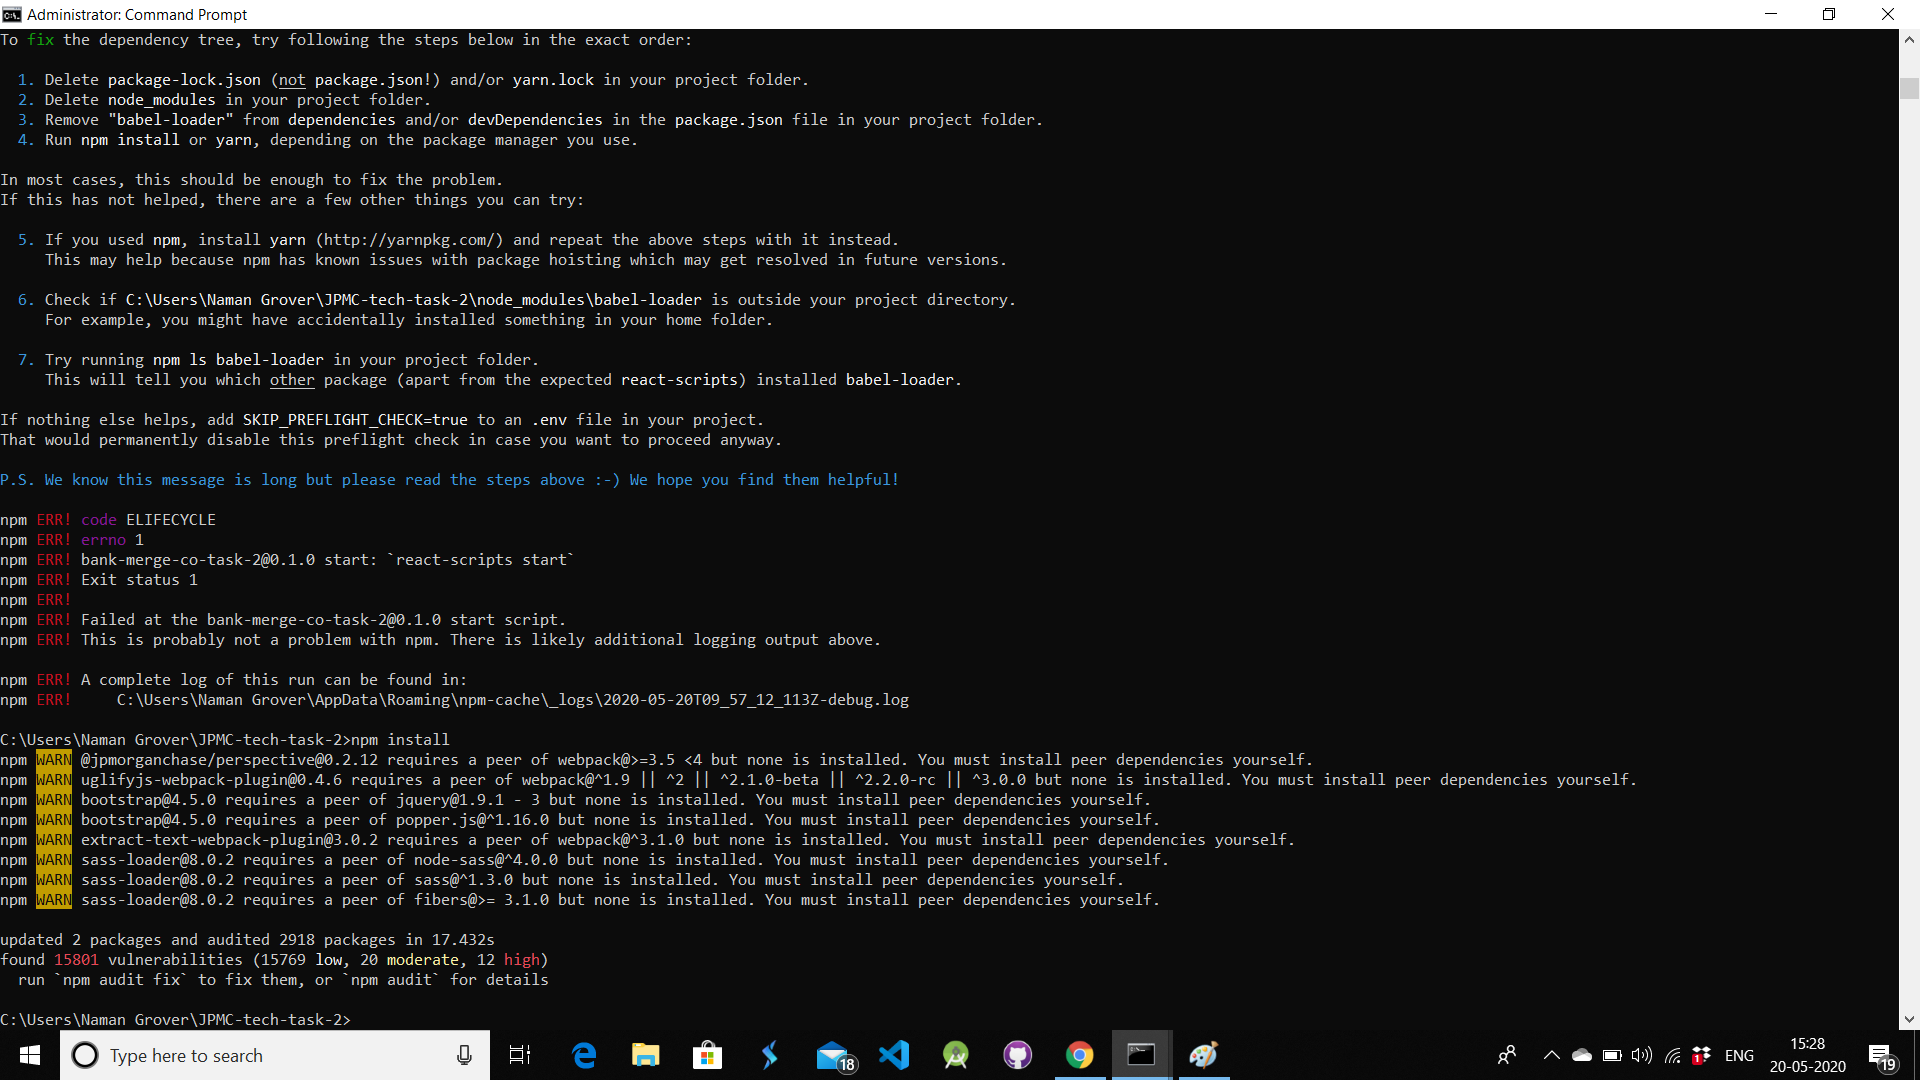Viewport: 1920px width, 1080px height.
Task: Open GitHub Desktop from the taskbar
Action: (x=1018, y=1055)
